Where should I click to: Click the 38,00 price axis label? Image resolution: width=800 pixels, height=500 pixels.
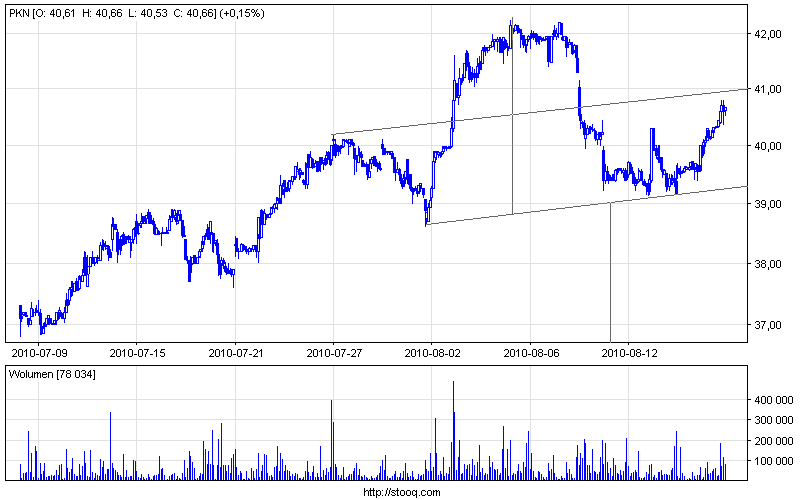coord(767,264)
